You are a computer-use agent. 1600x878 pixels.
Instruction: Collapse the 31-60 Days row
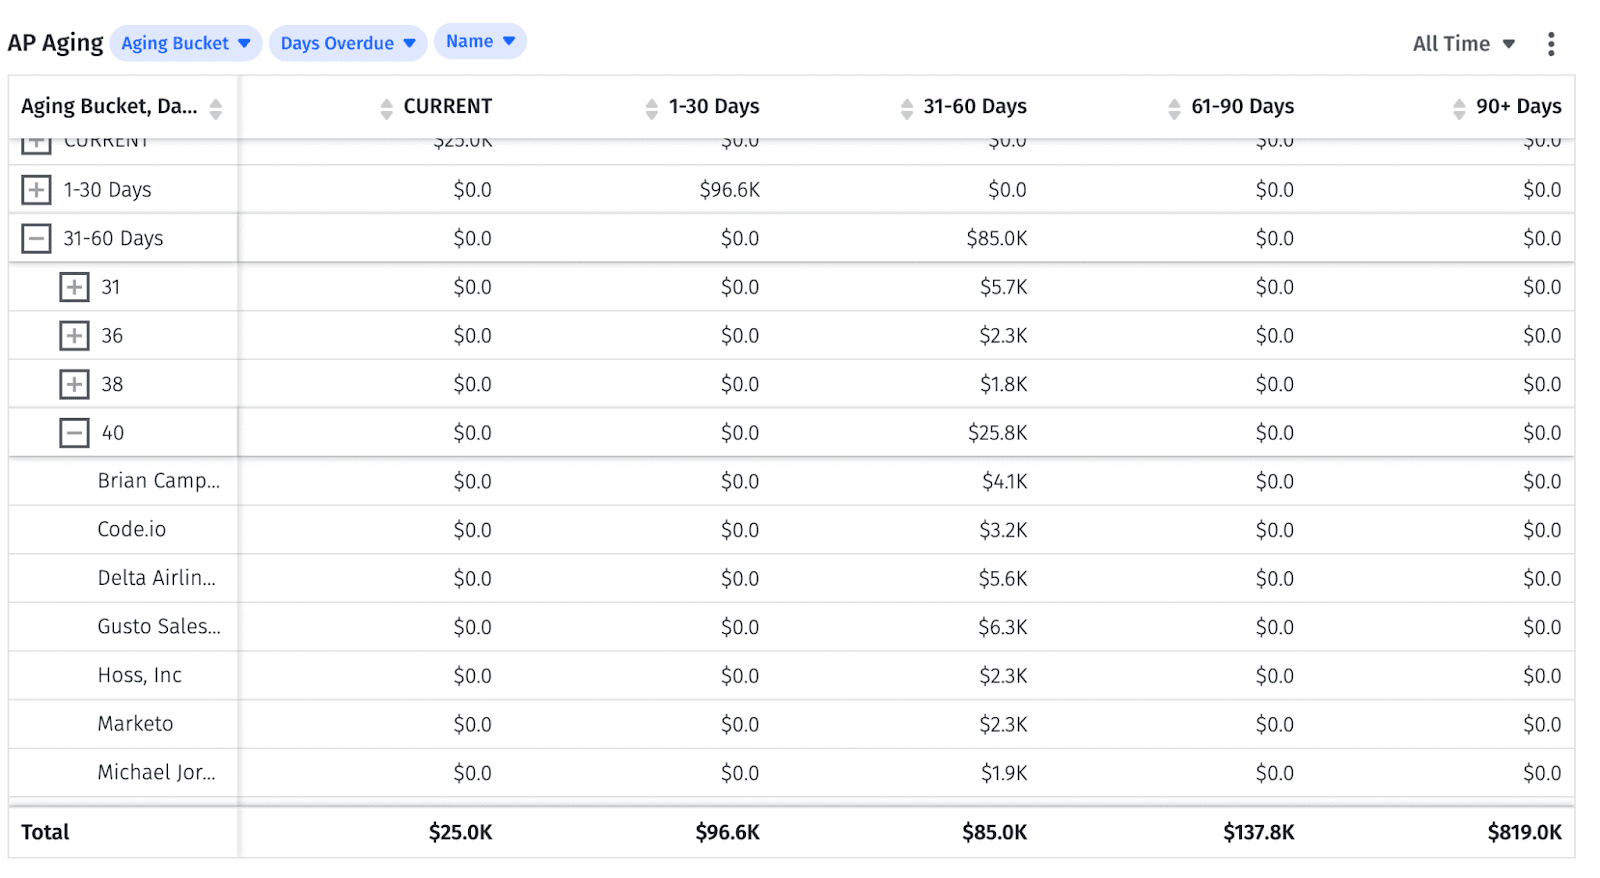pos(37,239)
